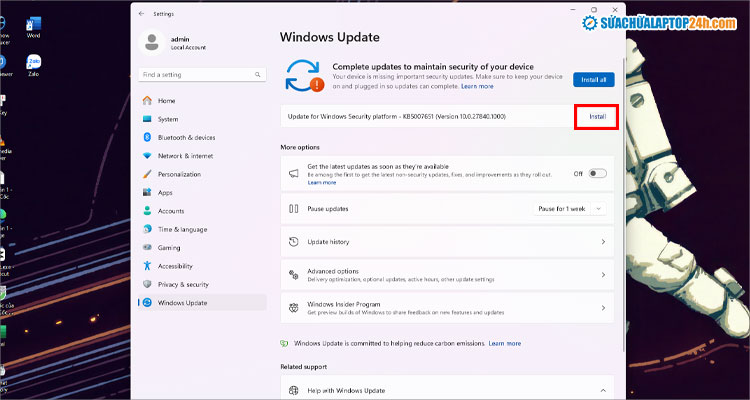Image resolution: width=750 pixels, height=400 pixels.
Task: Click Learn more about carbon emissions
Action: tap(505, 343)
